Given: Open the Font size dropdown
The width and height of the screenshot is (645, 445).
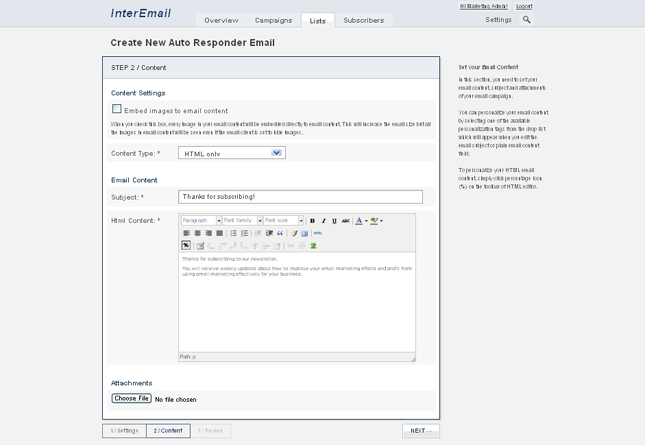Looking at the screenshot, I should (x=283, y=221).
